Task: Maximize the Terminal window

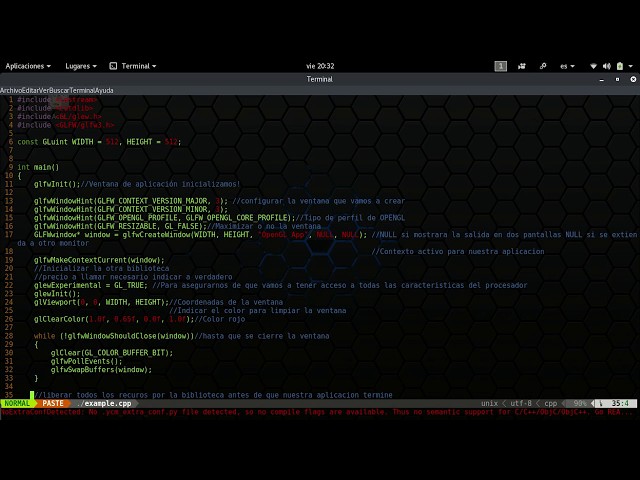Action: coord(617,80)
